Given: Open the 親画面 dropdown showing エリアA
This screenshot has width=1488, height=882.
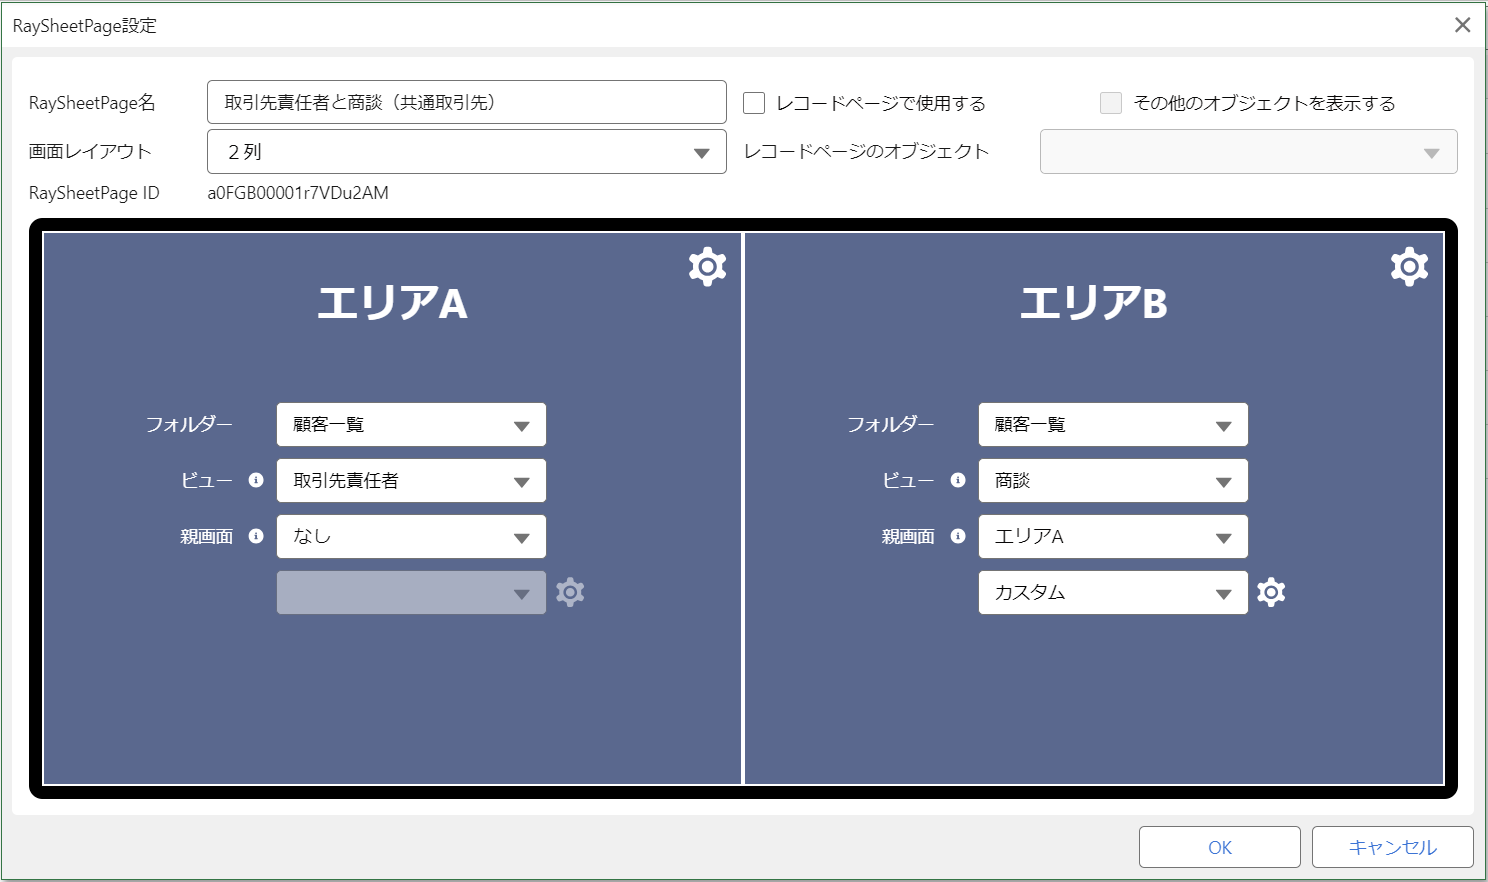Looking at the screenshot, I should 1113,537.
